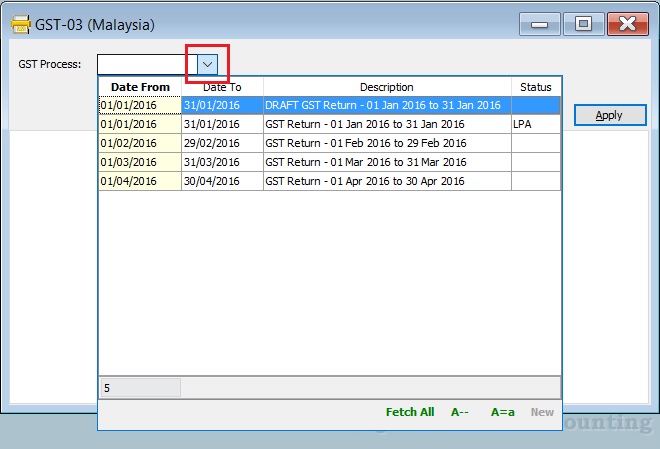
Task: Select GST Return 01 Feb 2016 row
Action: [x=364, y=144]
